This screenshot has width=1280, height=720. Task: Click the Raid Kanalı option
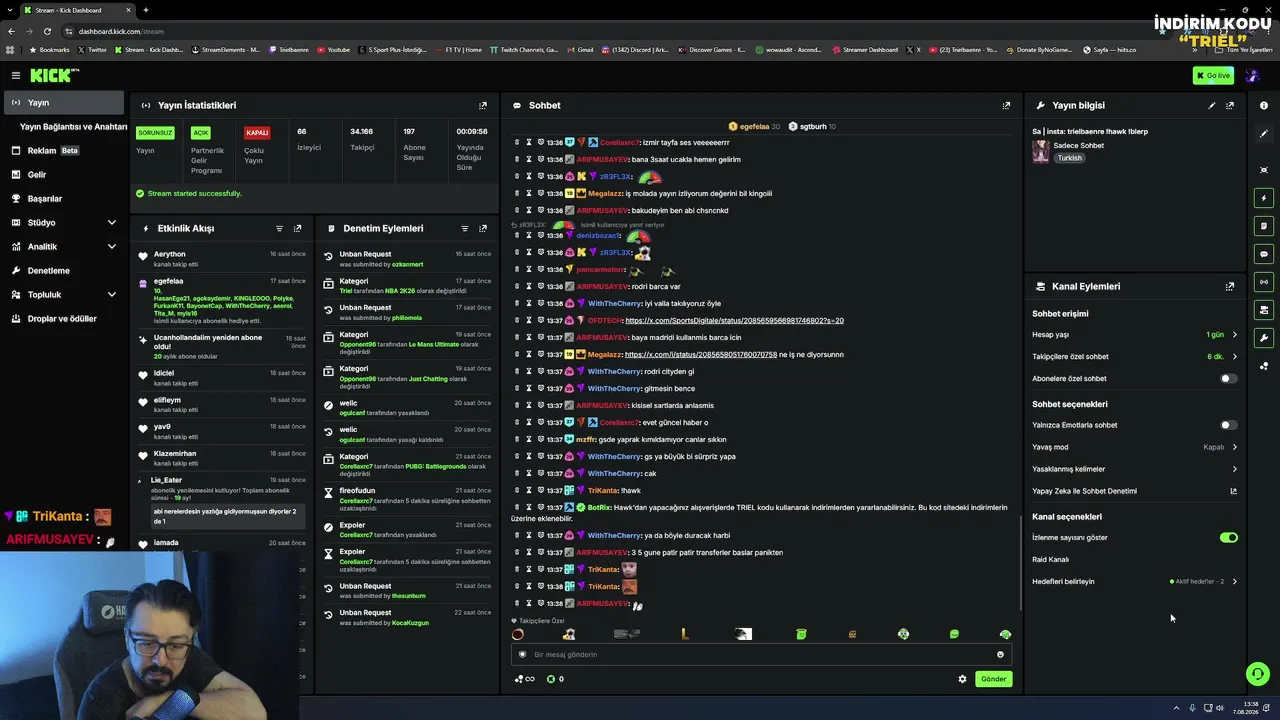1050,560
